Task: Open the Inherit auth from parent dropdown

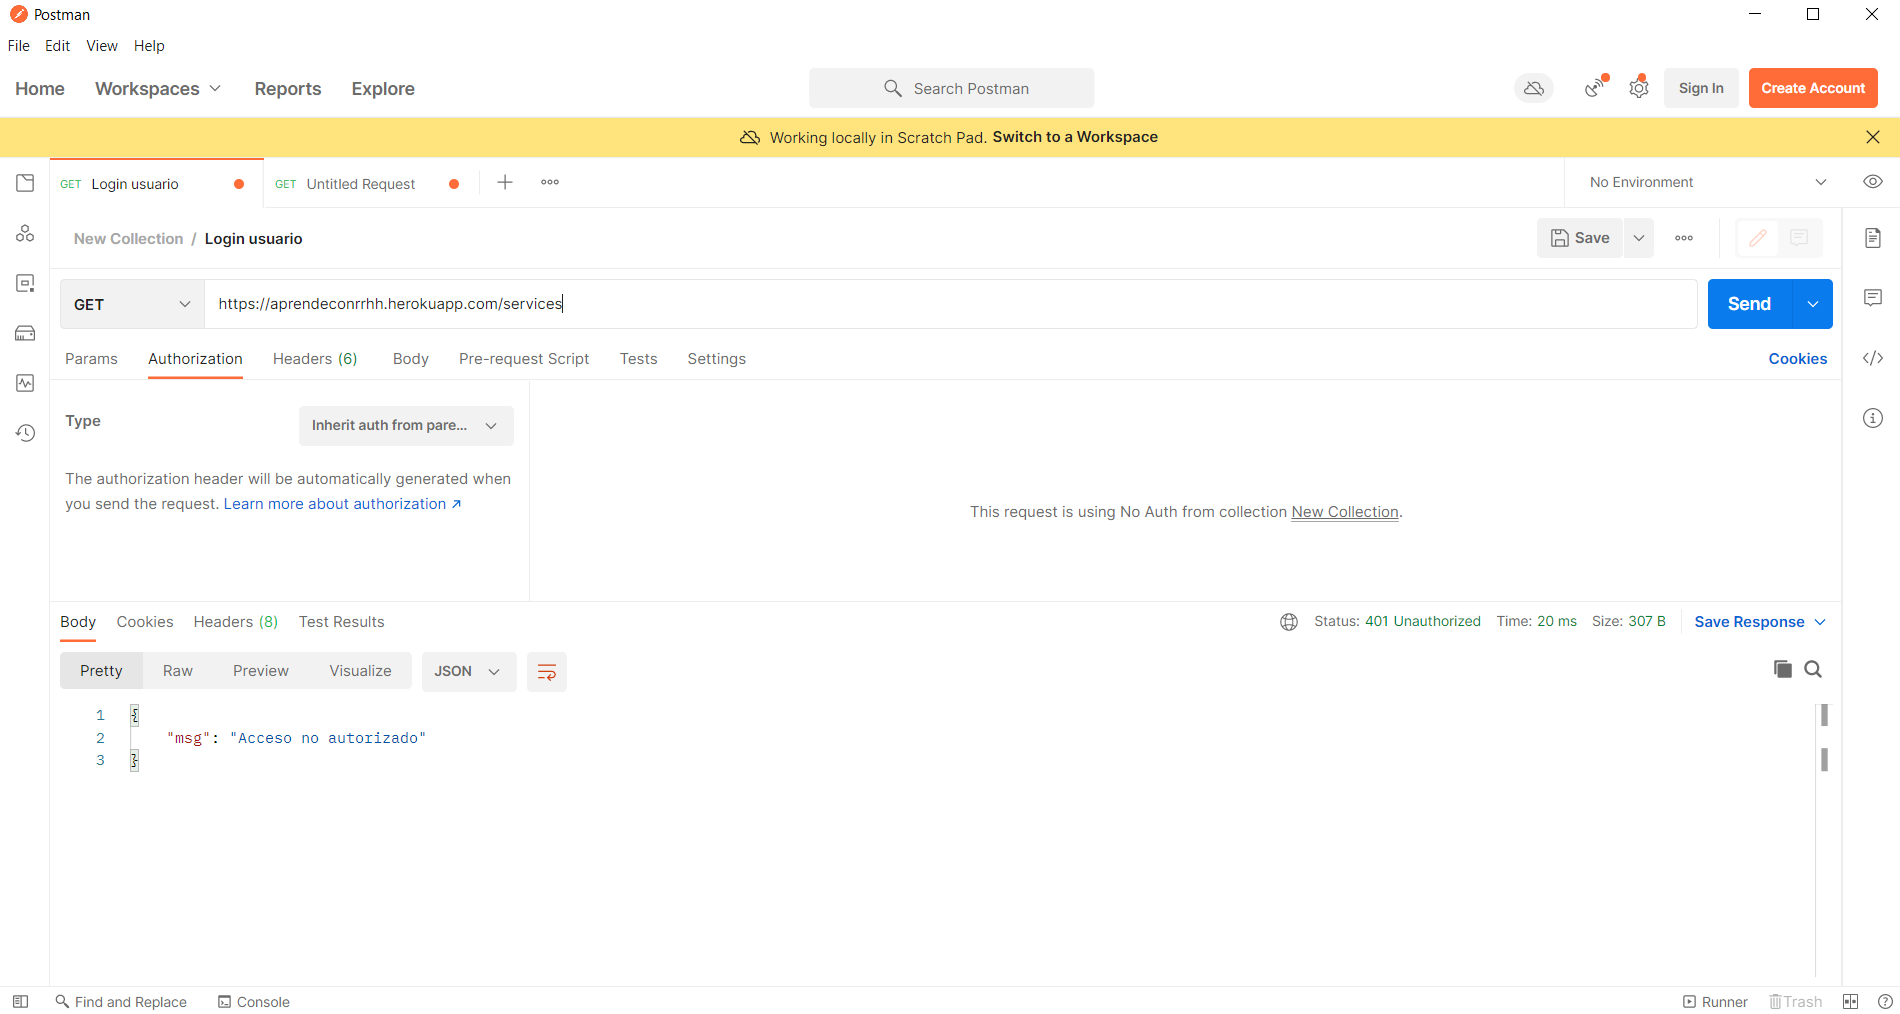Action: click(x=405, y=425)
